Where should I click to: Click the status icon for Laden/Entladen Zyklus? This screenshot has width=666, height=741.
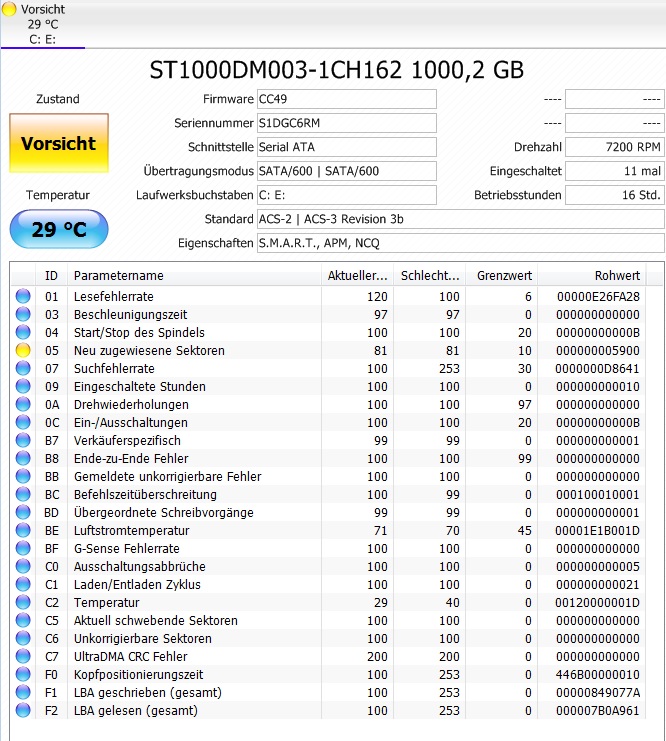click(x=23, y=584)
